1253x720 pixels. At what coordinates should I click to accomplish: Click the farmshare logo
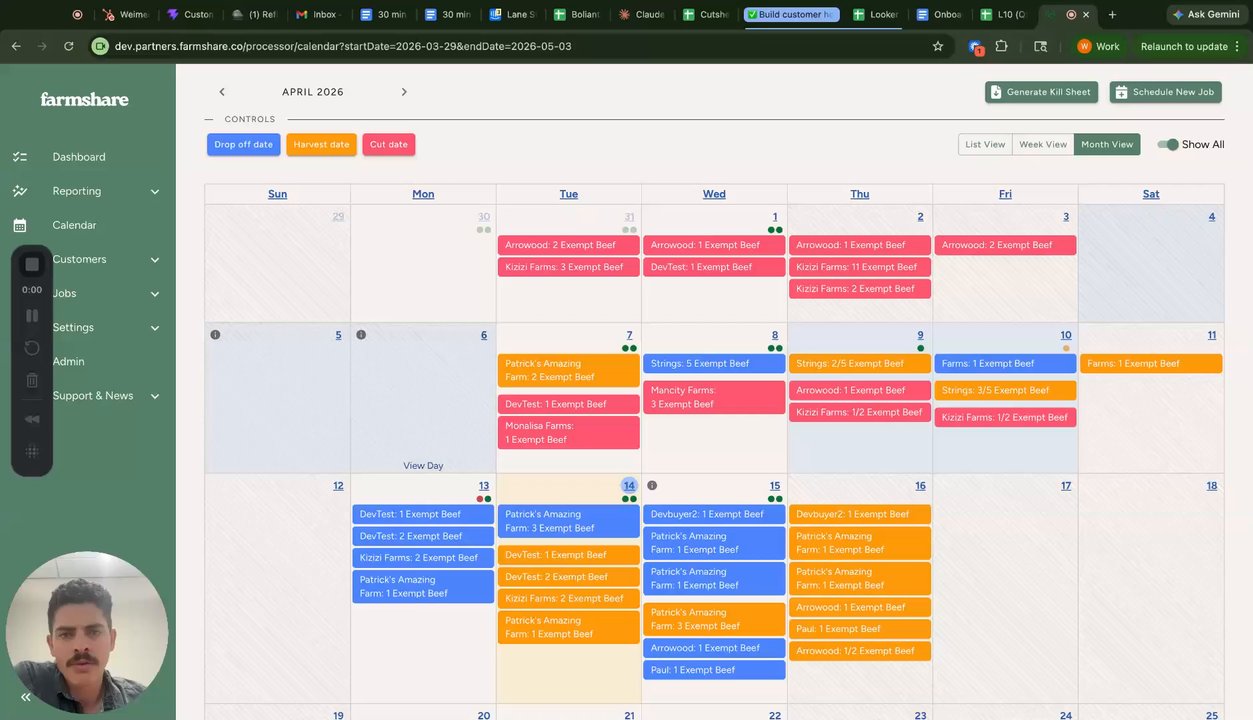[84, 99]
